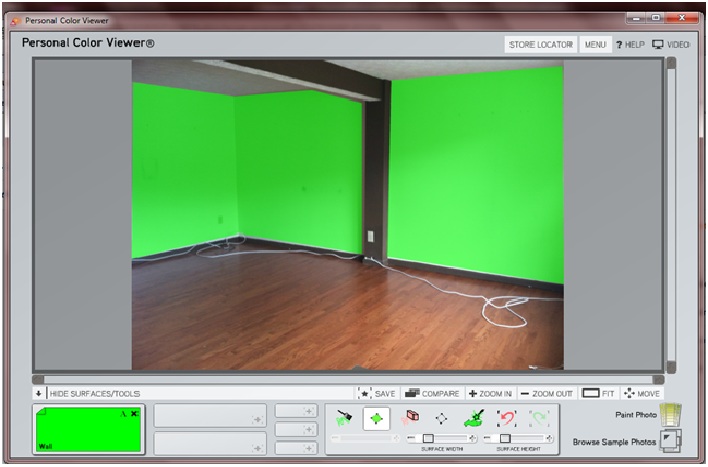Click the dark column between the green walls
Image resolution: width=708 pixels, height=467 pixels.
[376, 172]
